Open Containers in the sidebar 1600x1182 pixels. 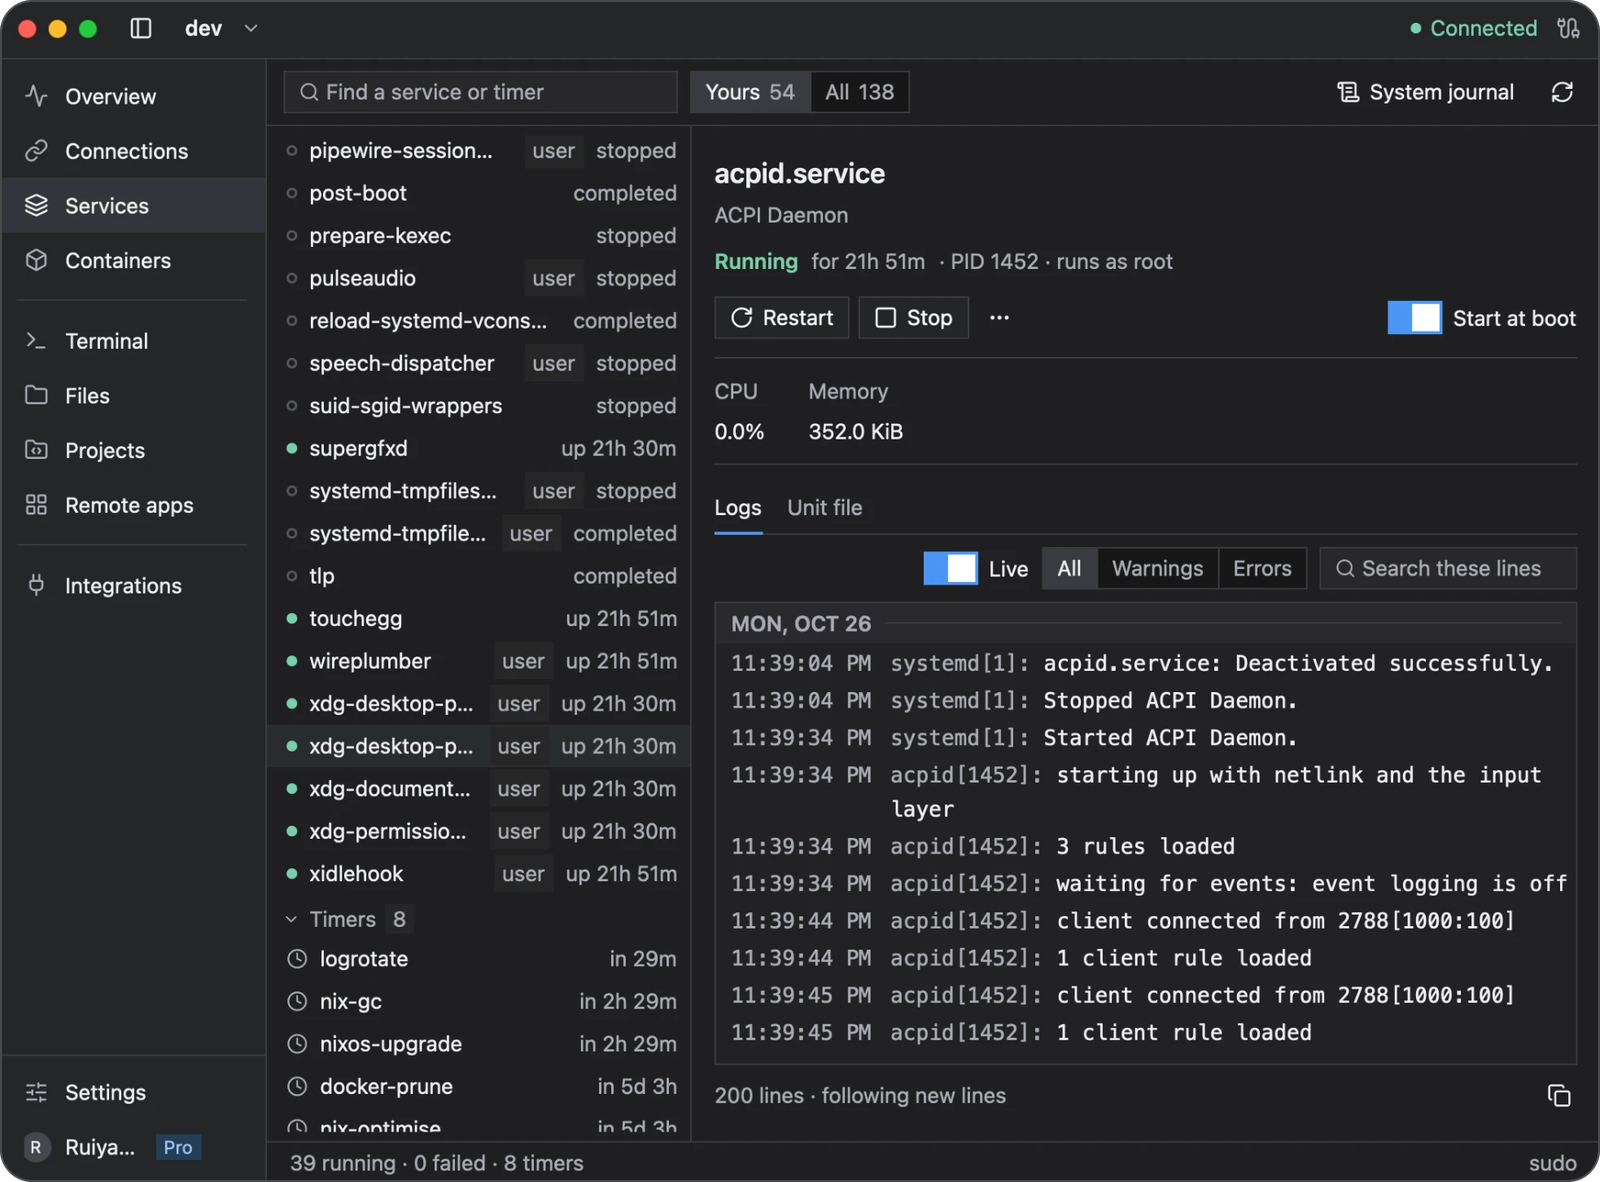[x=133, y=260]
